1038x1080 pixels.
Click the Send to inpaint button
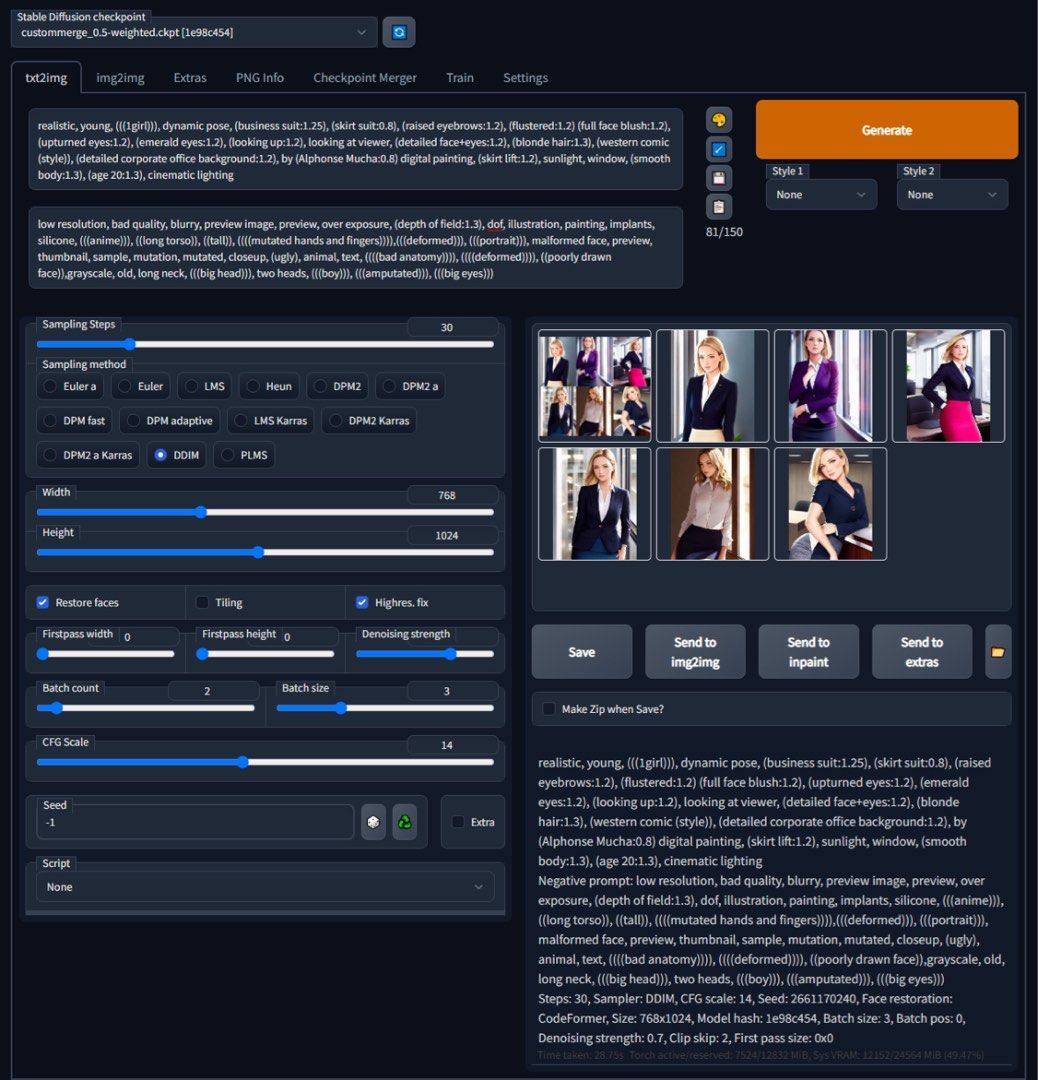[x=808, y=652]
